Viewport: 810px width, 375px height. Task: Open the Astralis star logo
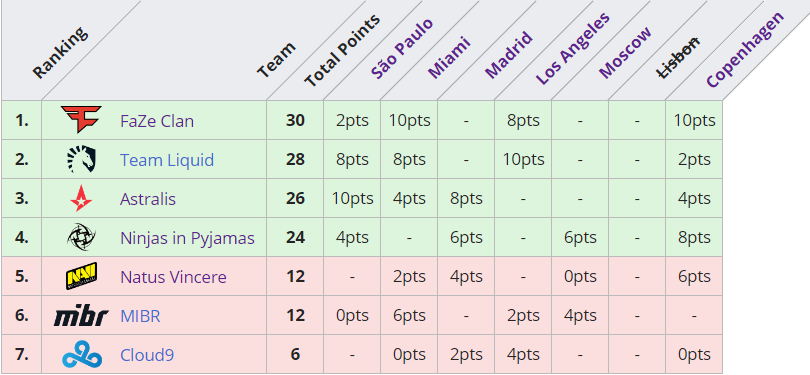81,199
